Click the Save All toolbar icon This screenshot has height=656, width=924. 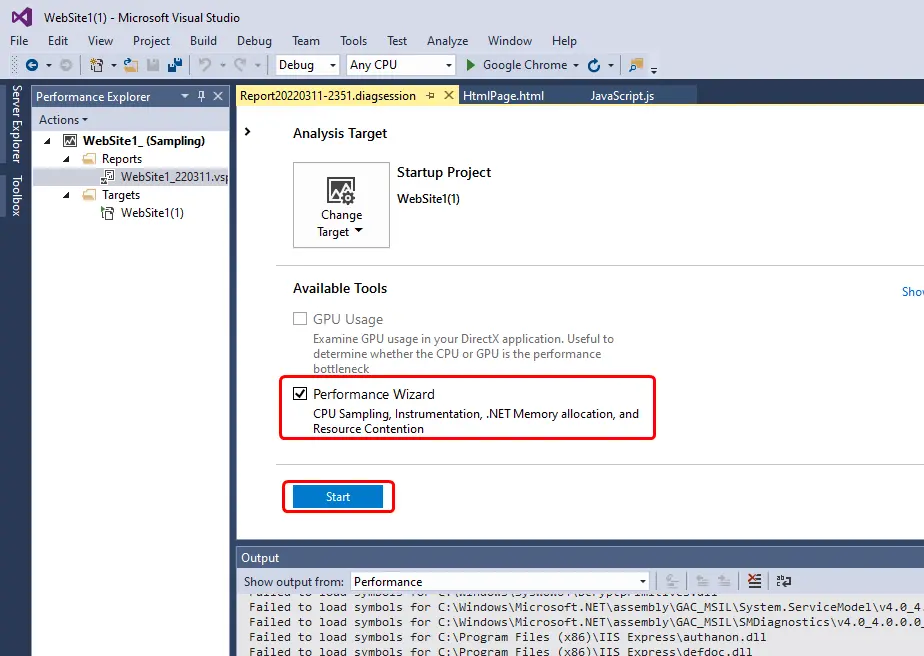[175, 65]
